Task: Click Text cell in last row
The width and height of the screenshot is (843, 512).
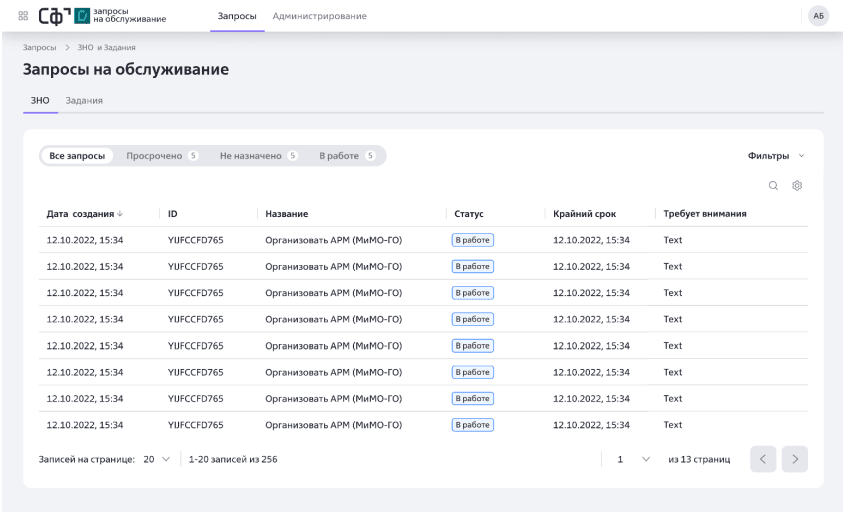Action: [x=673, y=425]
